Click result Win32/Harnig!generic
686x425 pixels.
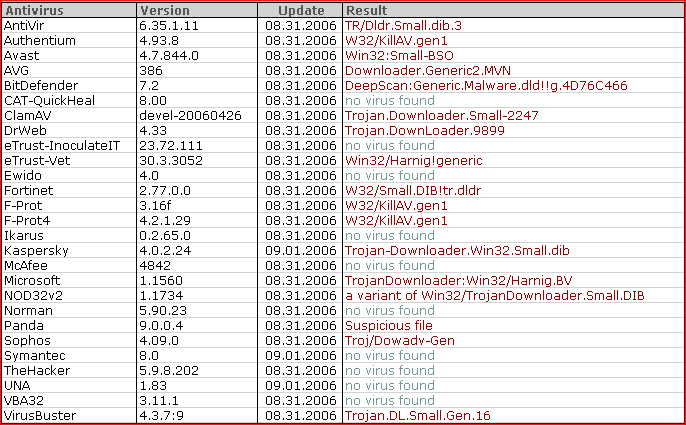[414, 161]
